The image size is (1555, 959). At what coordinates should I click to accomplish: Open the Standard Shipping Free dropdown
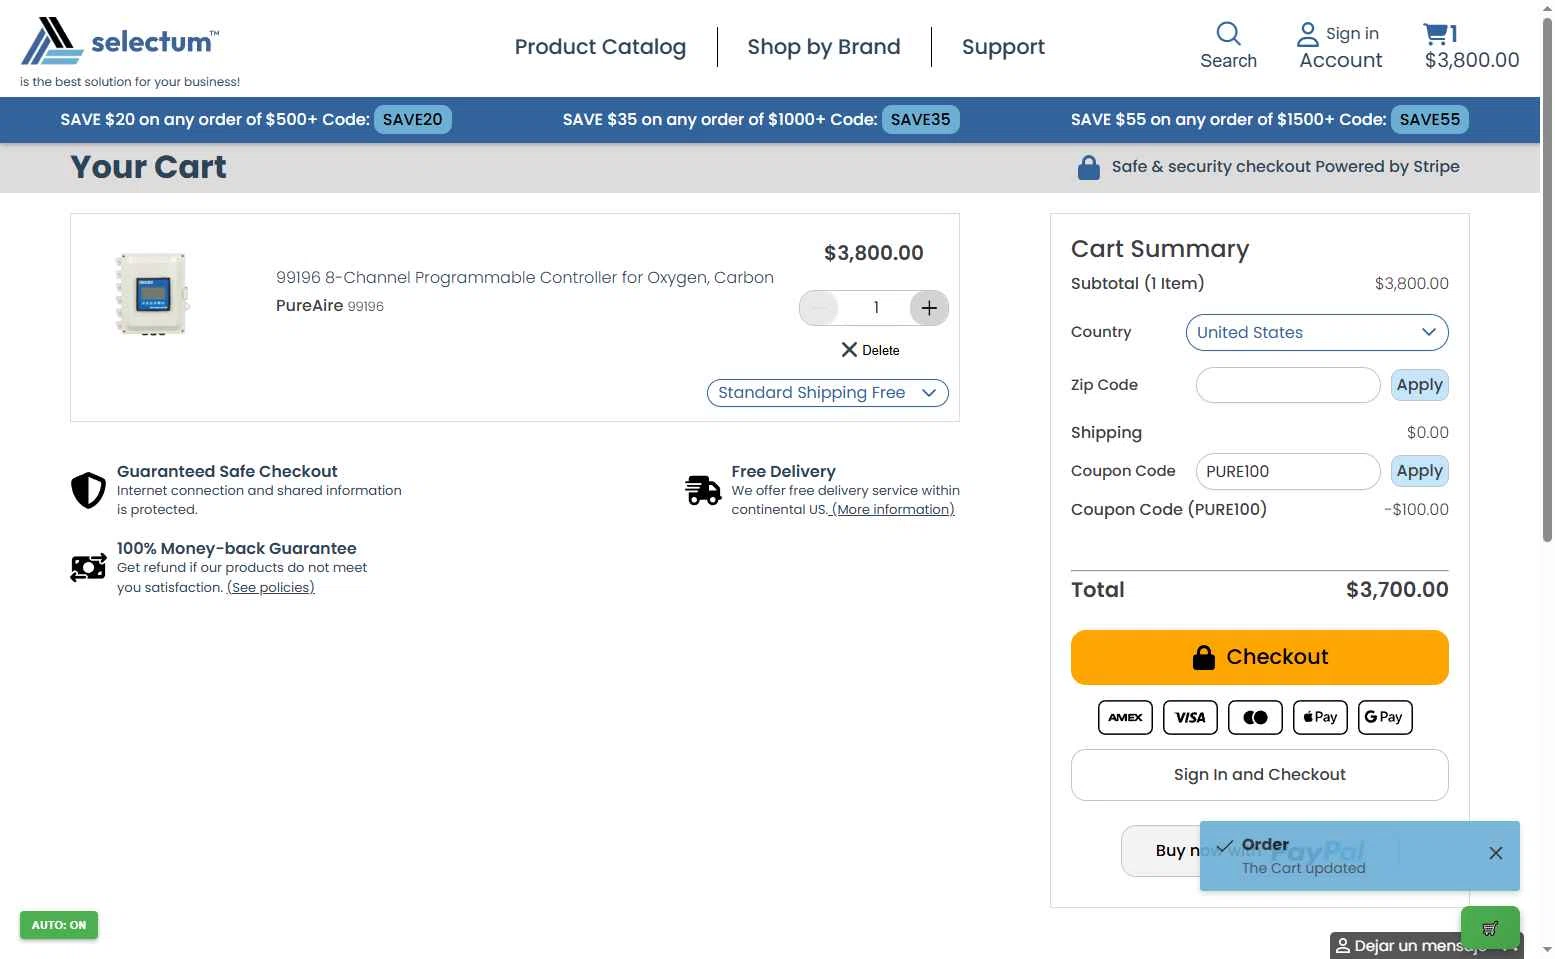(827, 393)
